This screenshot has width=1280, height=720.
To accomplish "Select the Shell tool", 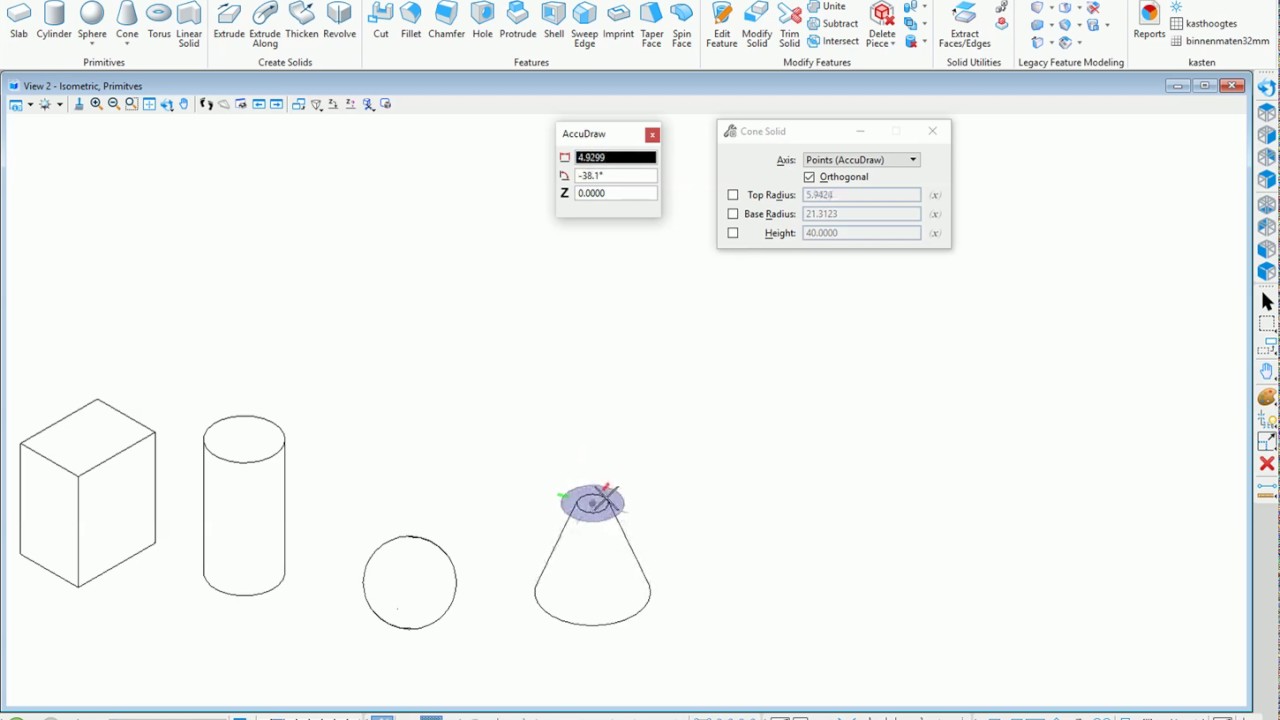I will click(x=554, y=20).
